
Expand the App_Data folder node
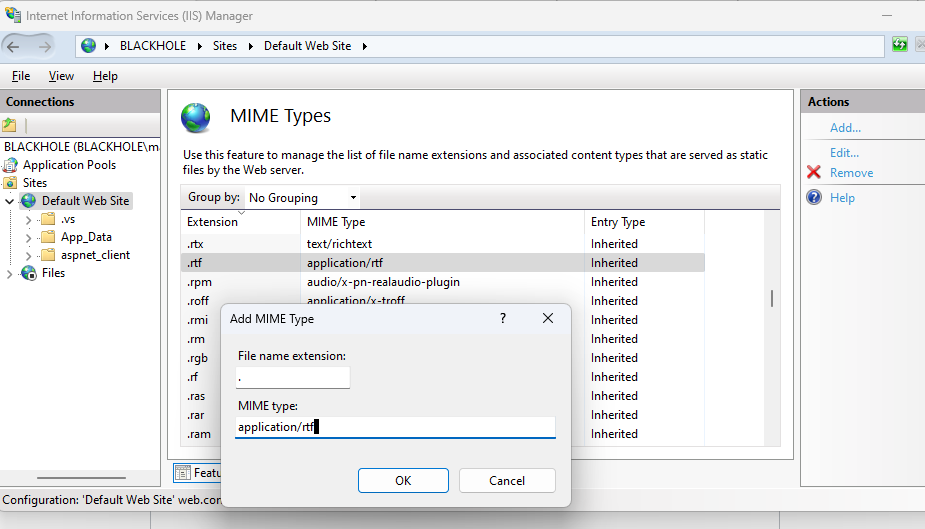click(x=28, y=238)
